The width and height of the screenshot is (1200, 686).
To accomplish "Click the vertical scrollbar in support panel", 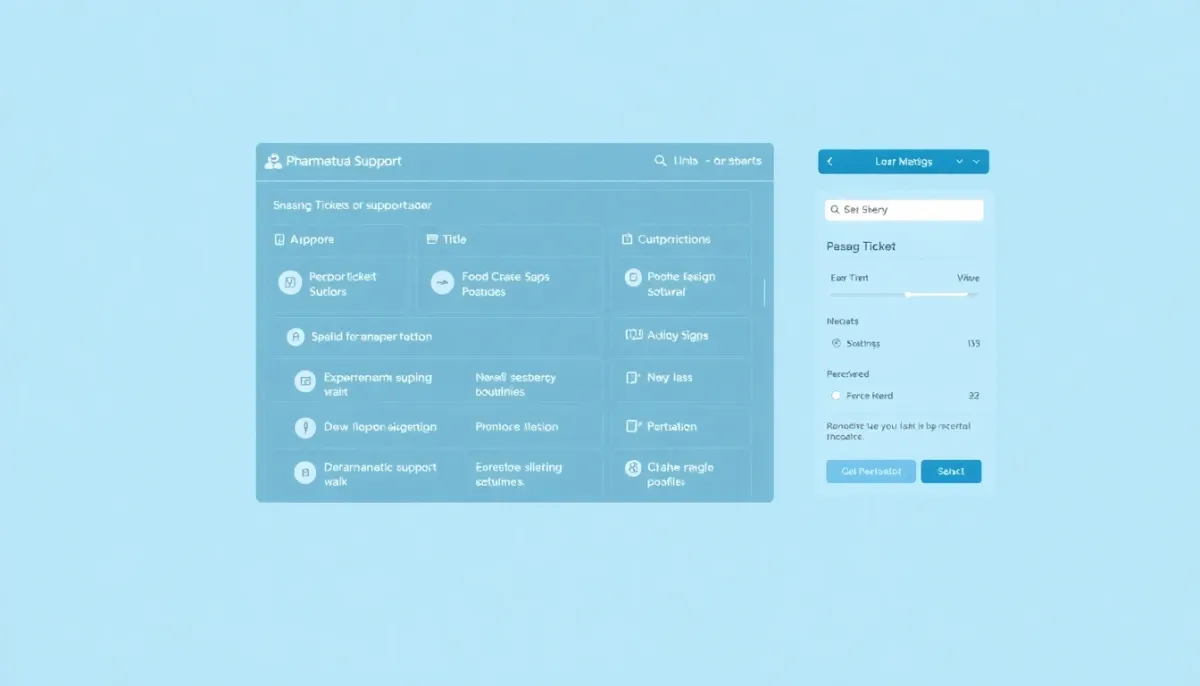I will click(x=765, y=293).
